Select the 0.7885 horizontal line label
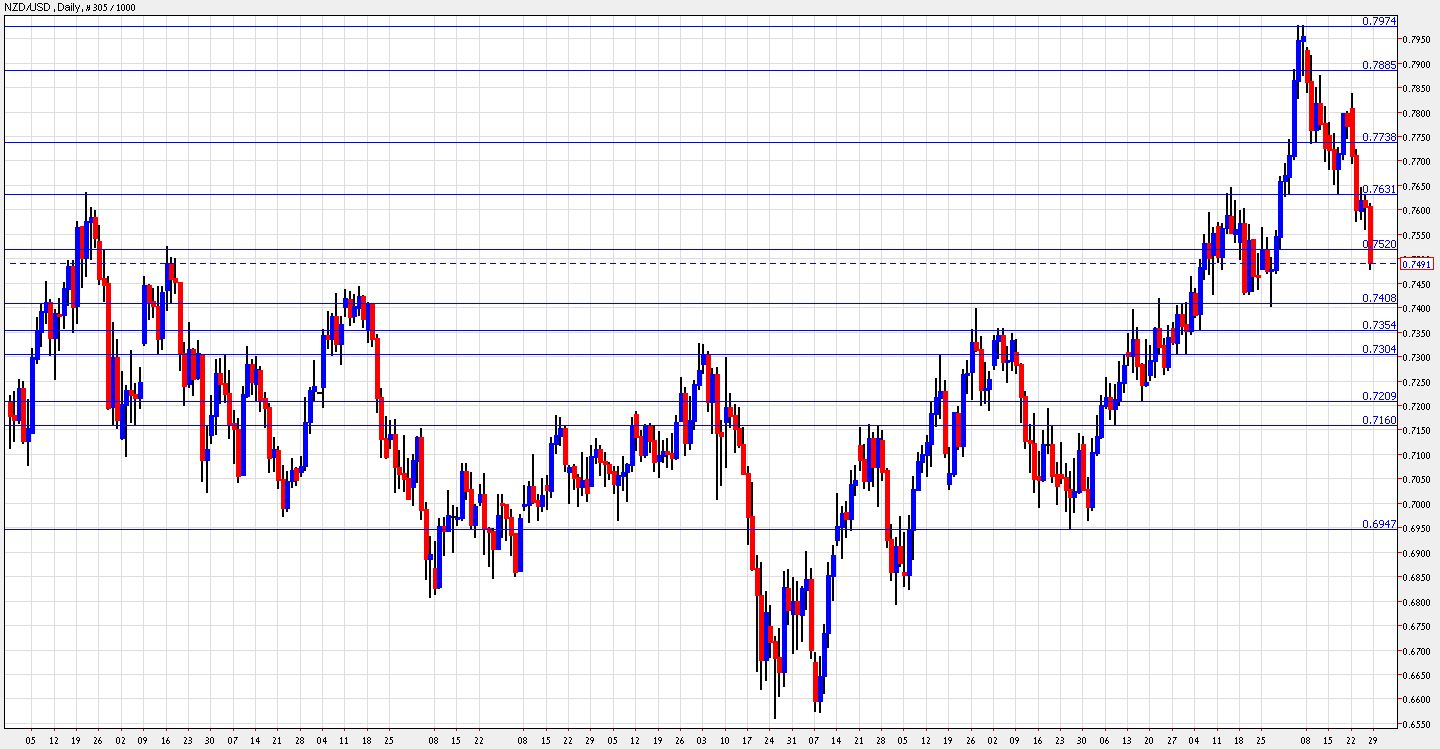Image resolution: width=1440 pixels, height=749 pixels. coord(1379,65)
